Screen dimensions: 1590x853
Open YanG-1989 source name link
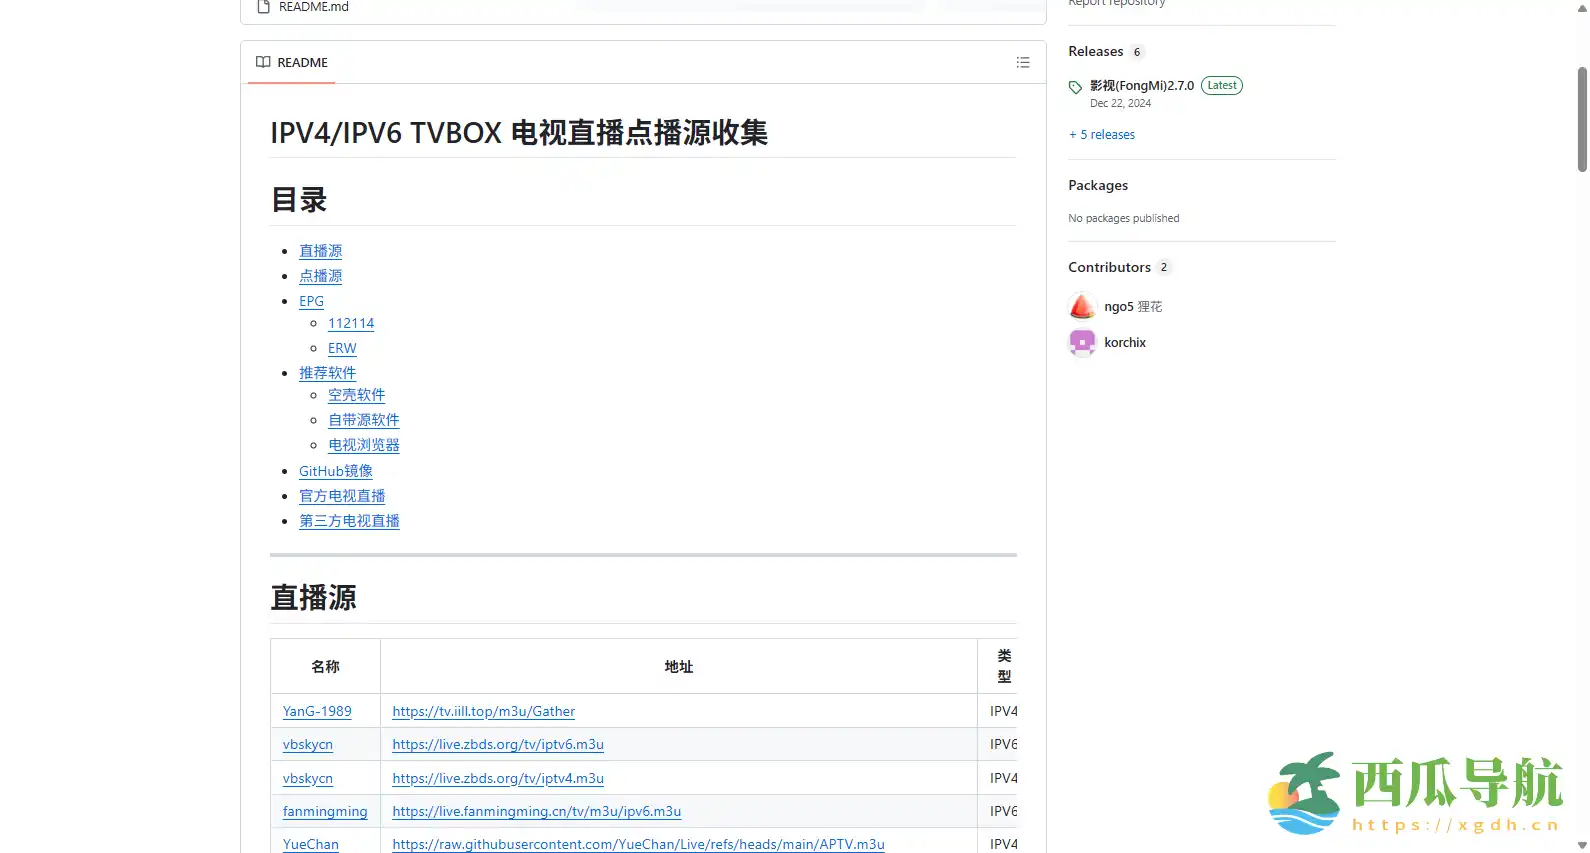coord(317,711)
